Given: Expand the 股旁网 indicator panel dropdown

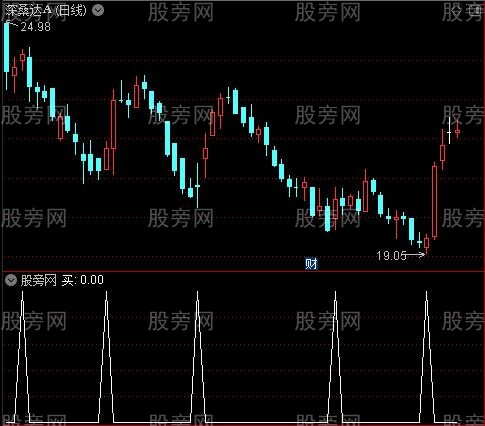Looking at the screenshot, I should coord(11,280).
